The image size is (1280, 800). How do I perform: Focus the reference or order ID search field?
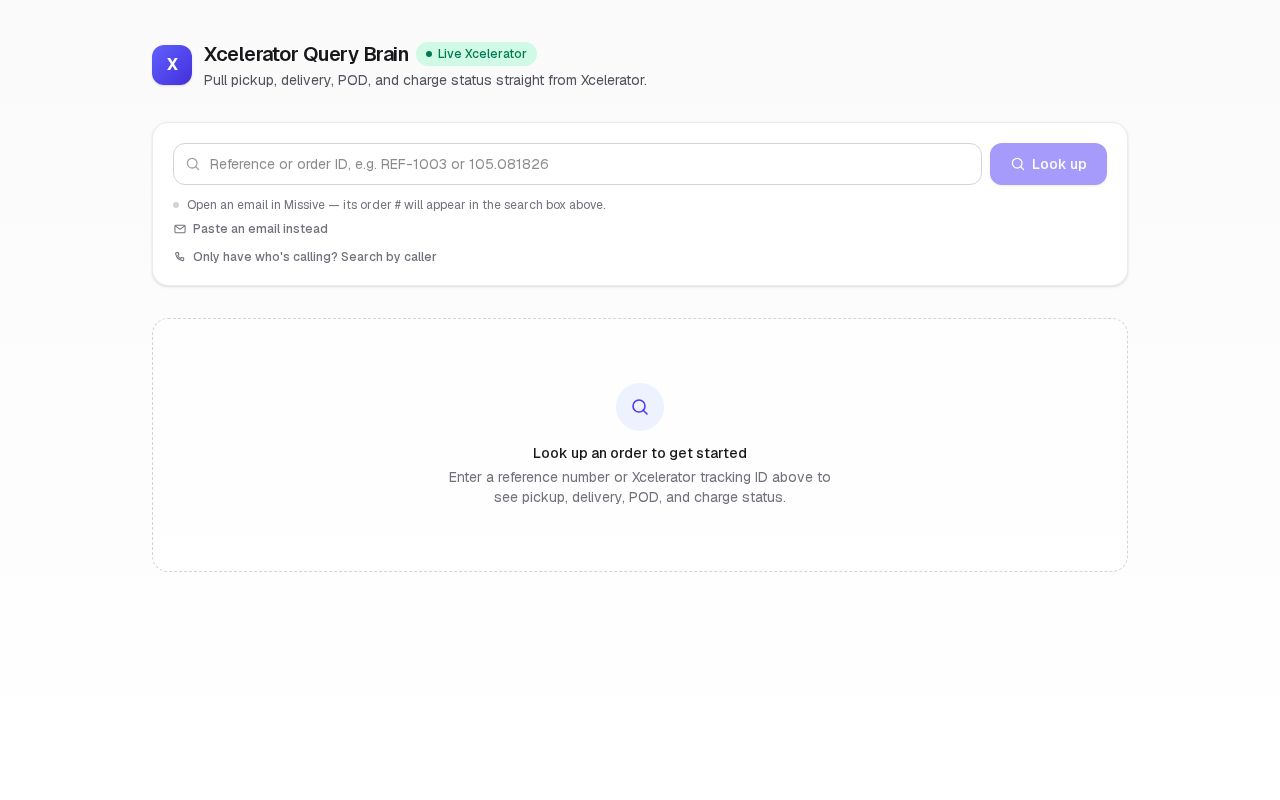577,164
